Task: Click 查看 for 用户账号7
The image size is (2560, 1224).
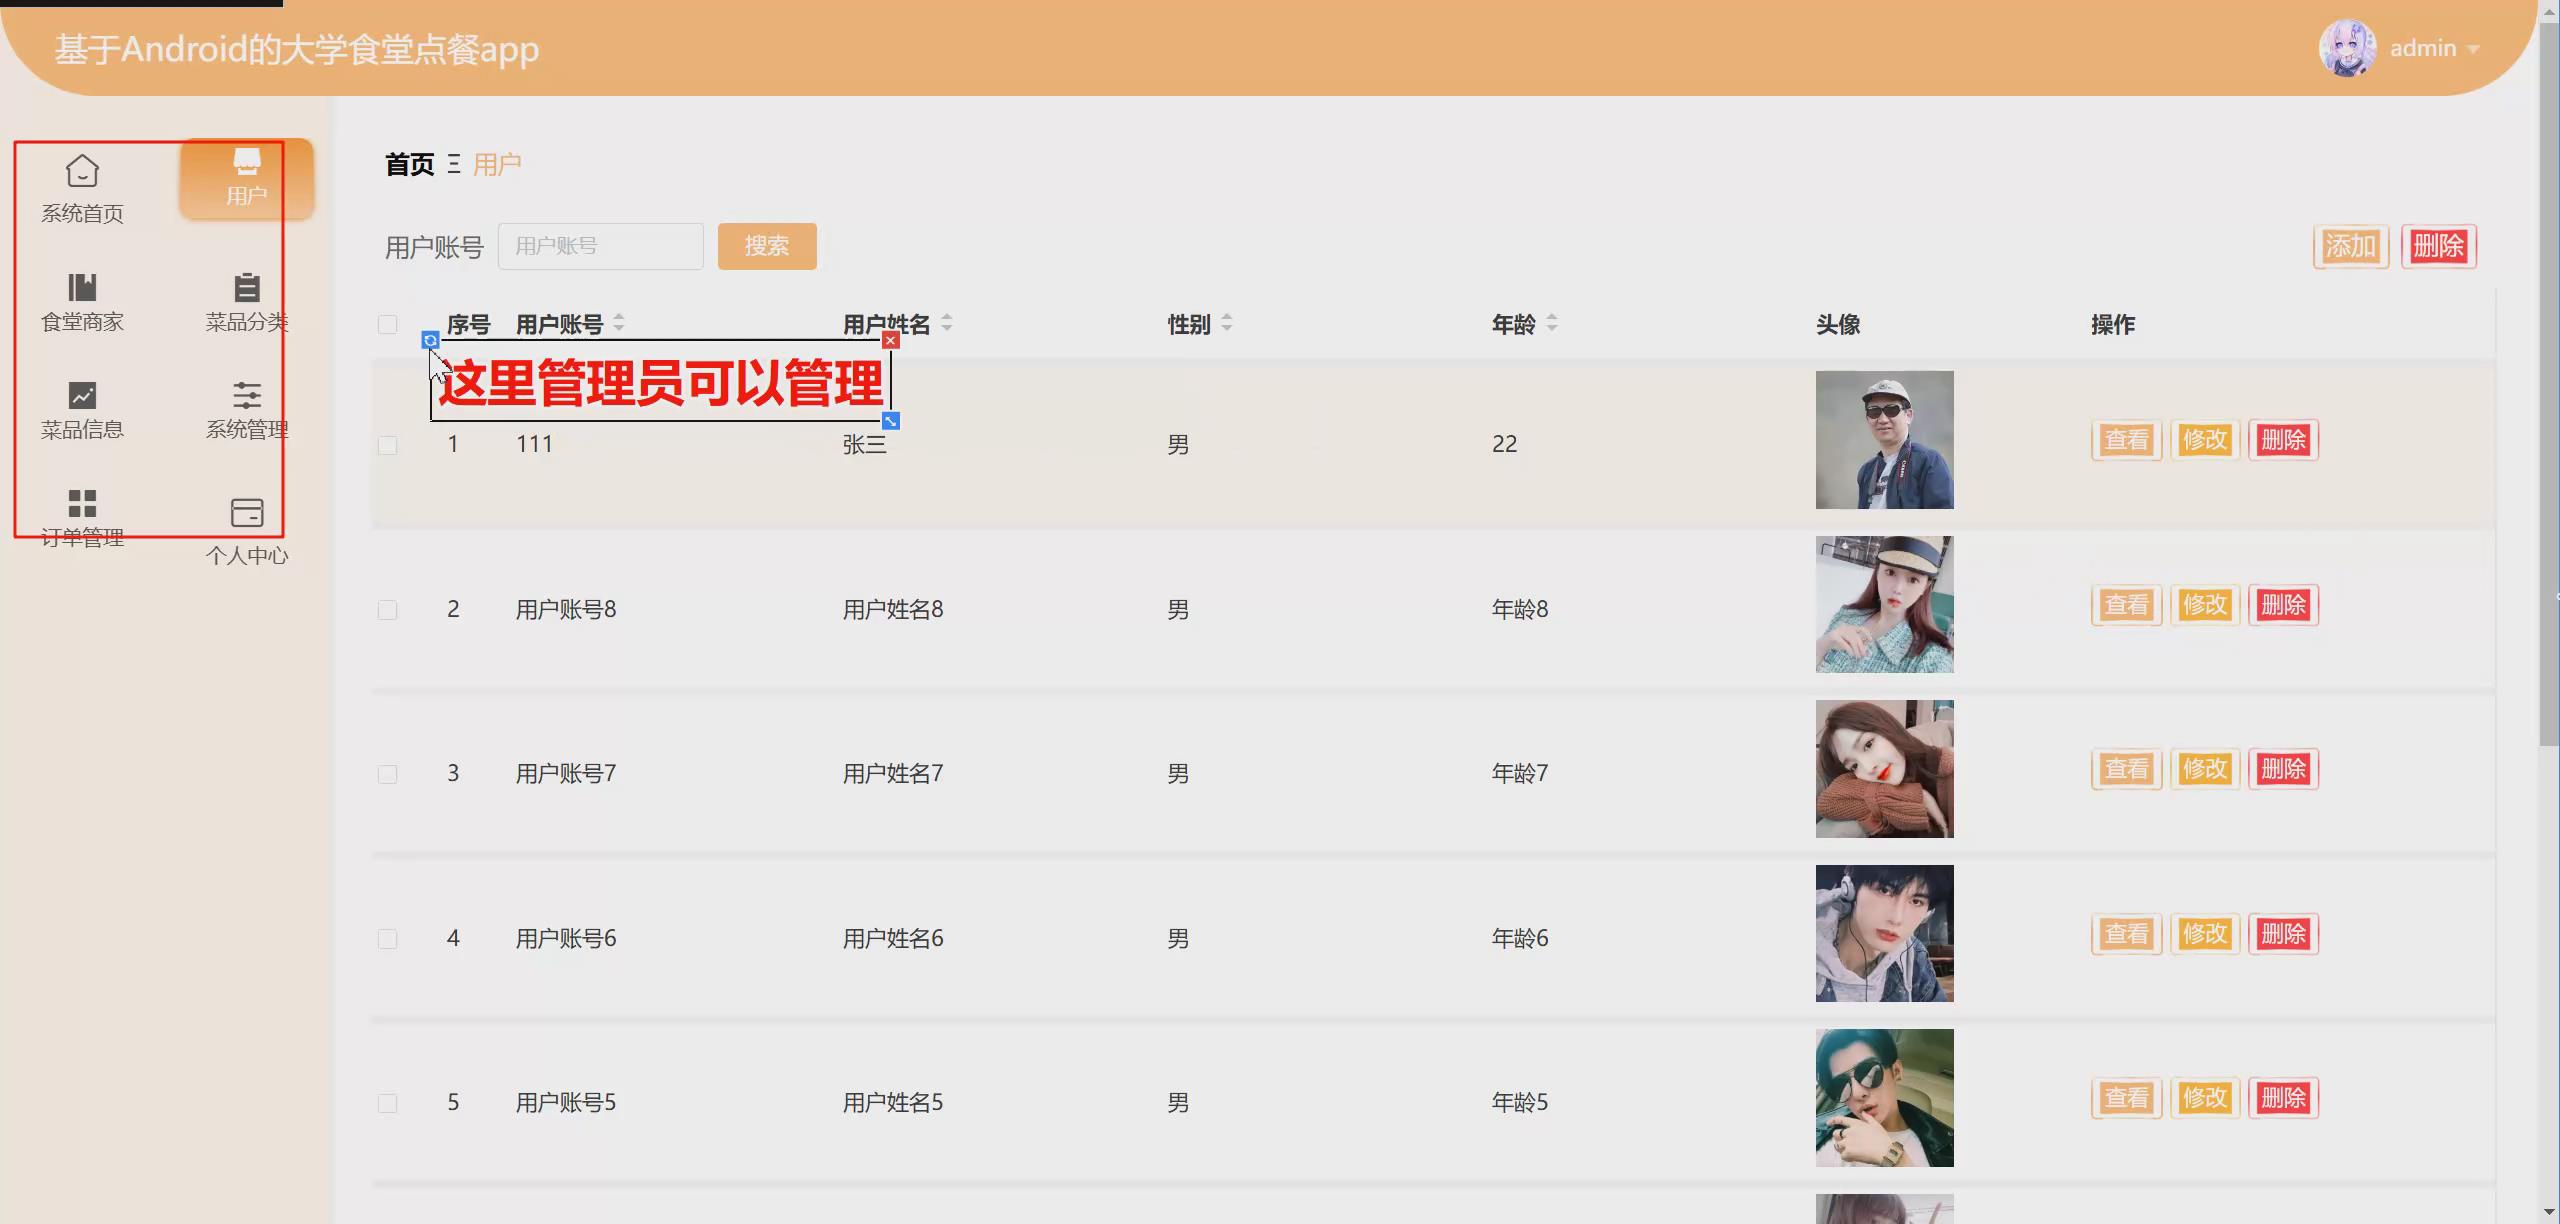Action: [x=2126, y=769]
